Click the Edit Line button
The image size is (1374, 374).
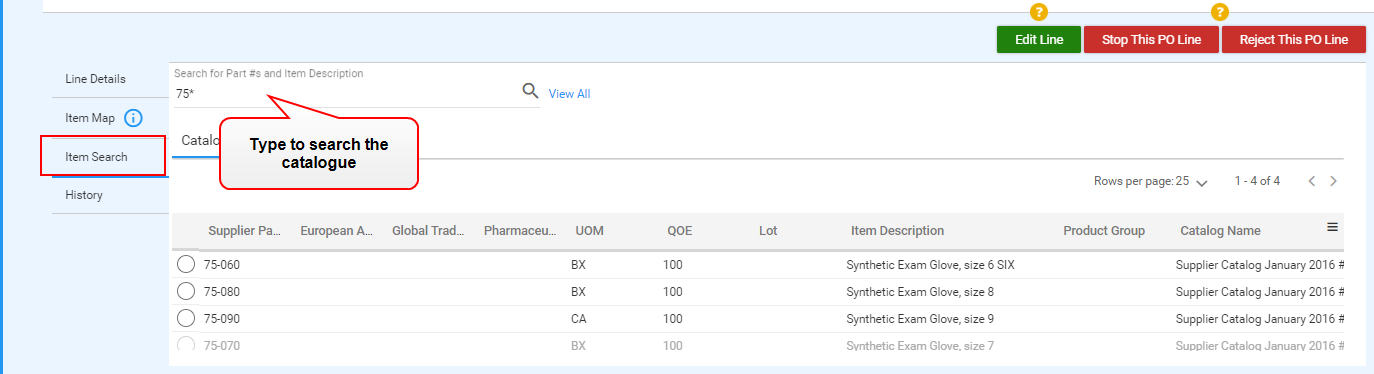(x=1038, y=40)
